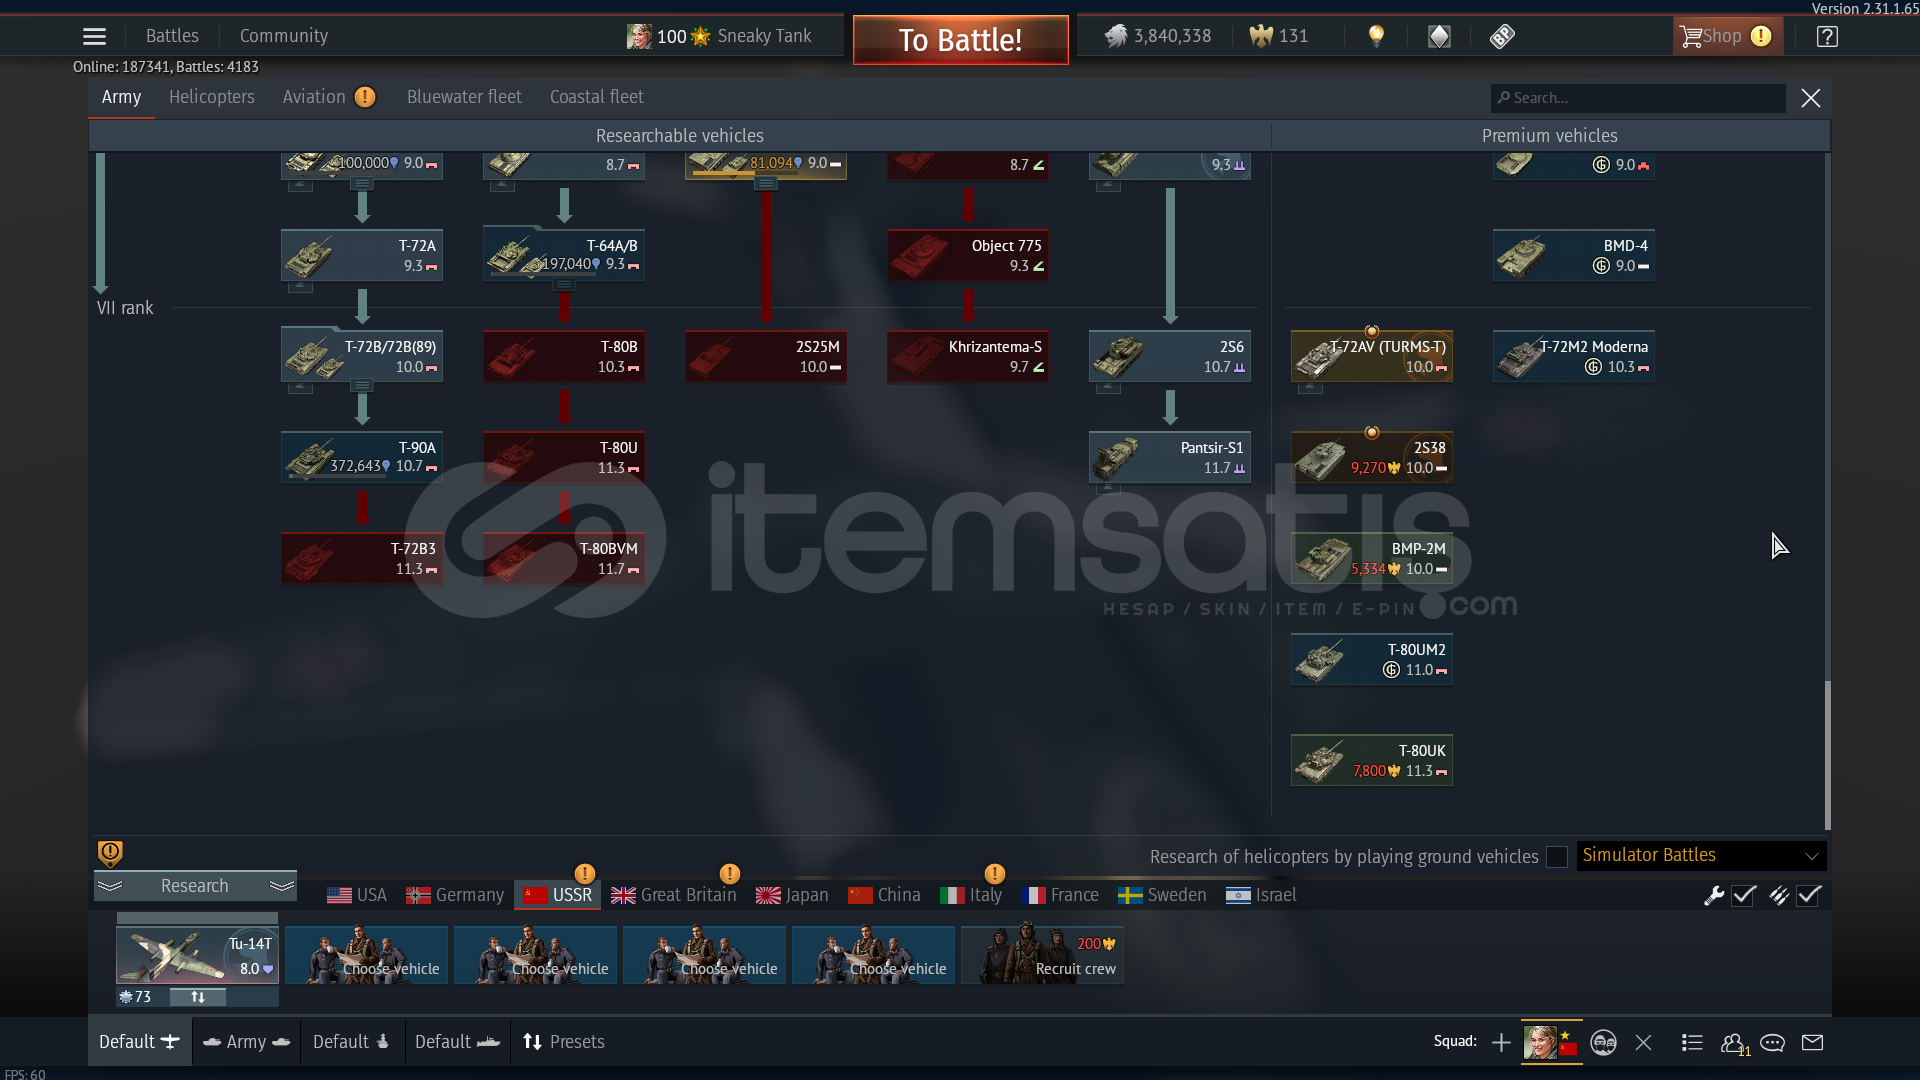Open the list icon in bottom bar
This screenshot has width=1920, height=1080.
[1692, 1043]
